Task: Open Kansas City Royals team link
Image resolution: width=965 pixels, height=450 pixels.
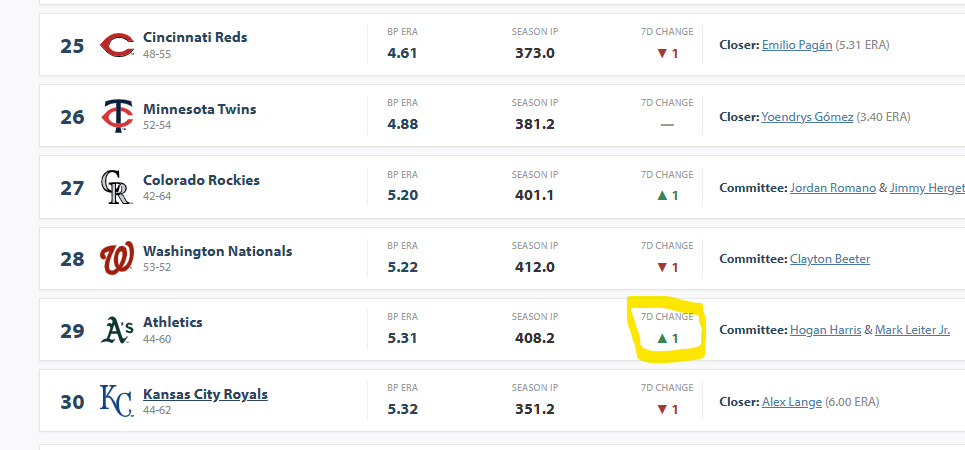Action: point(206,394)
